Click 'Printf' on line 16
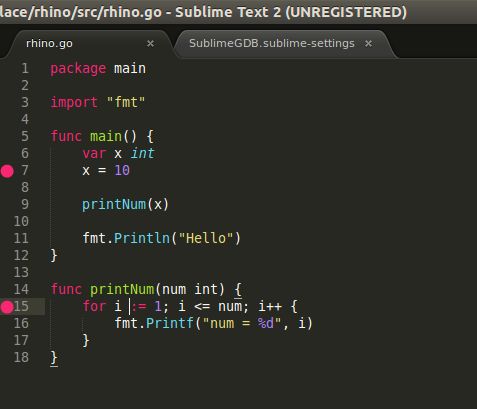This screenshot has height=409, width=477. click(x=170, y=323)
